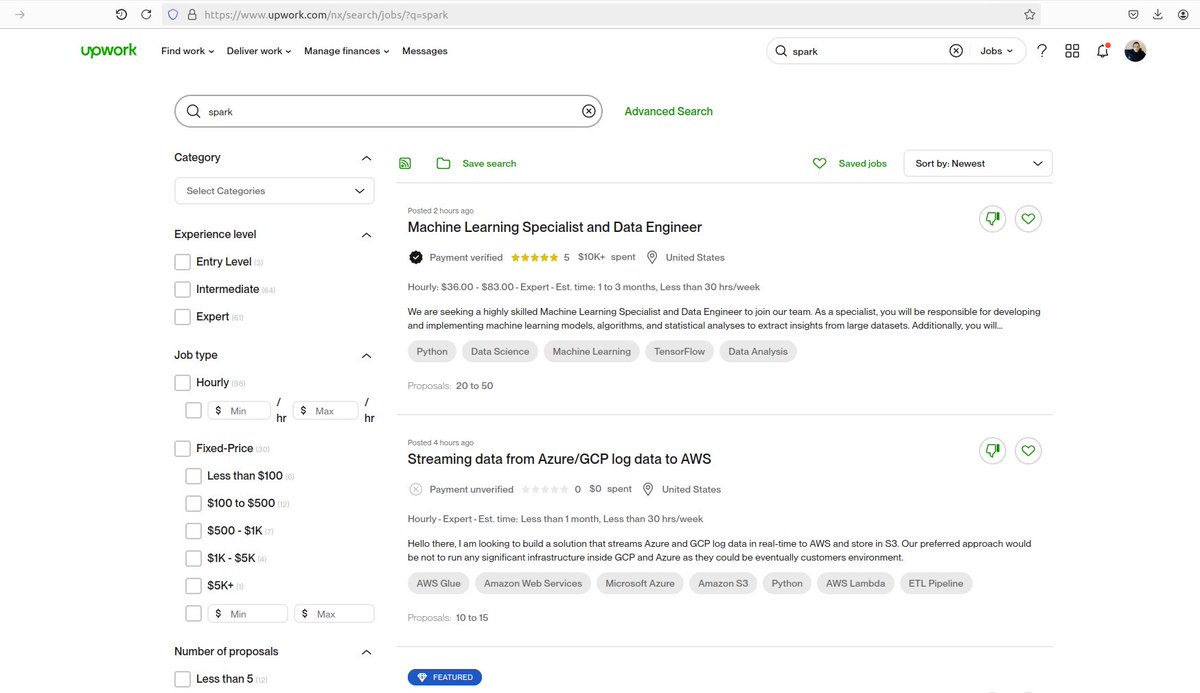This screenshot has height=693, width=1200.
Task: Check the Expert experience checkbox
Action: [182, 317]
